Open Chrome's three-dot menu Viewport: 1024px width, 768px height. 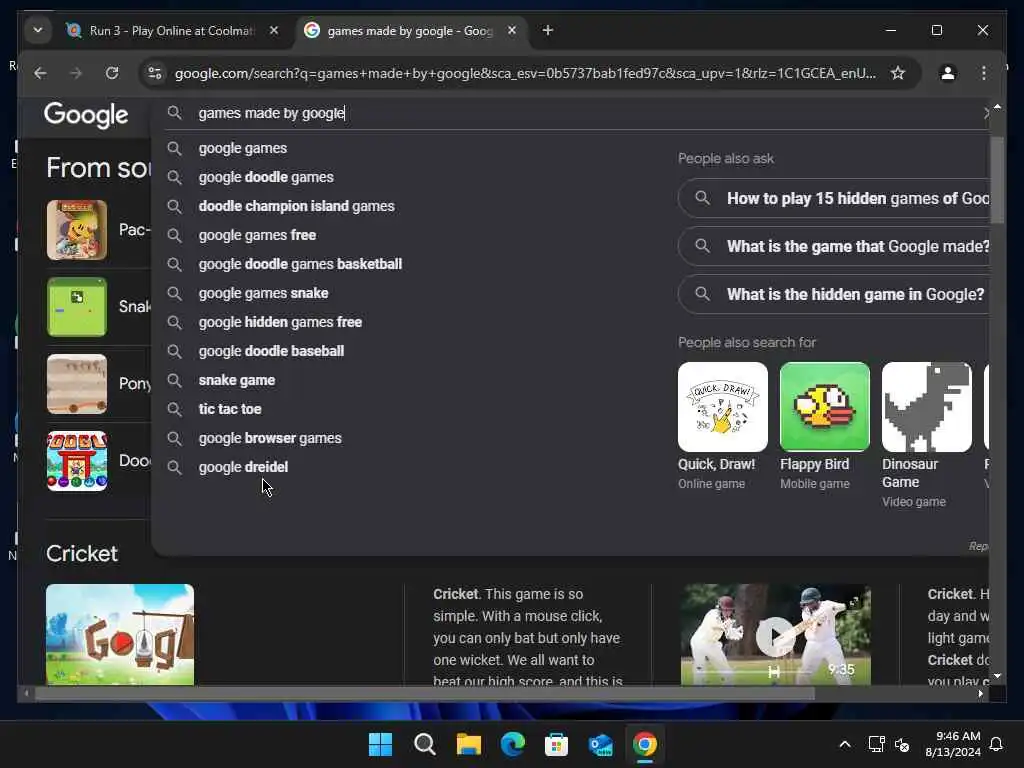(x=984, y=73)
